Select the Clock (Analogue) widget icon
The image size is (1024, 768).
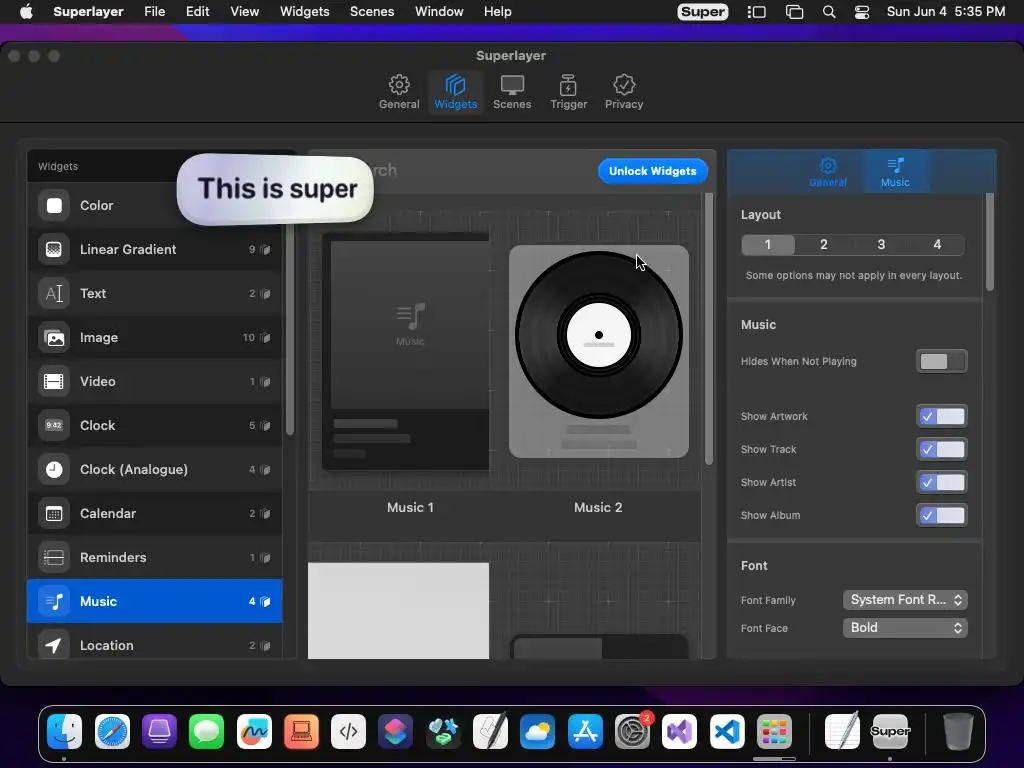point(54,470)
